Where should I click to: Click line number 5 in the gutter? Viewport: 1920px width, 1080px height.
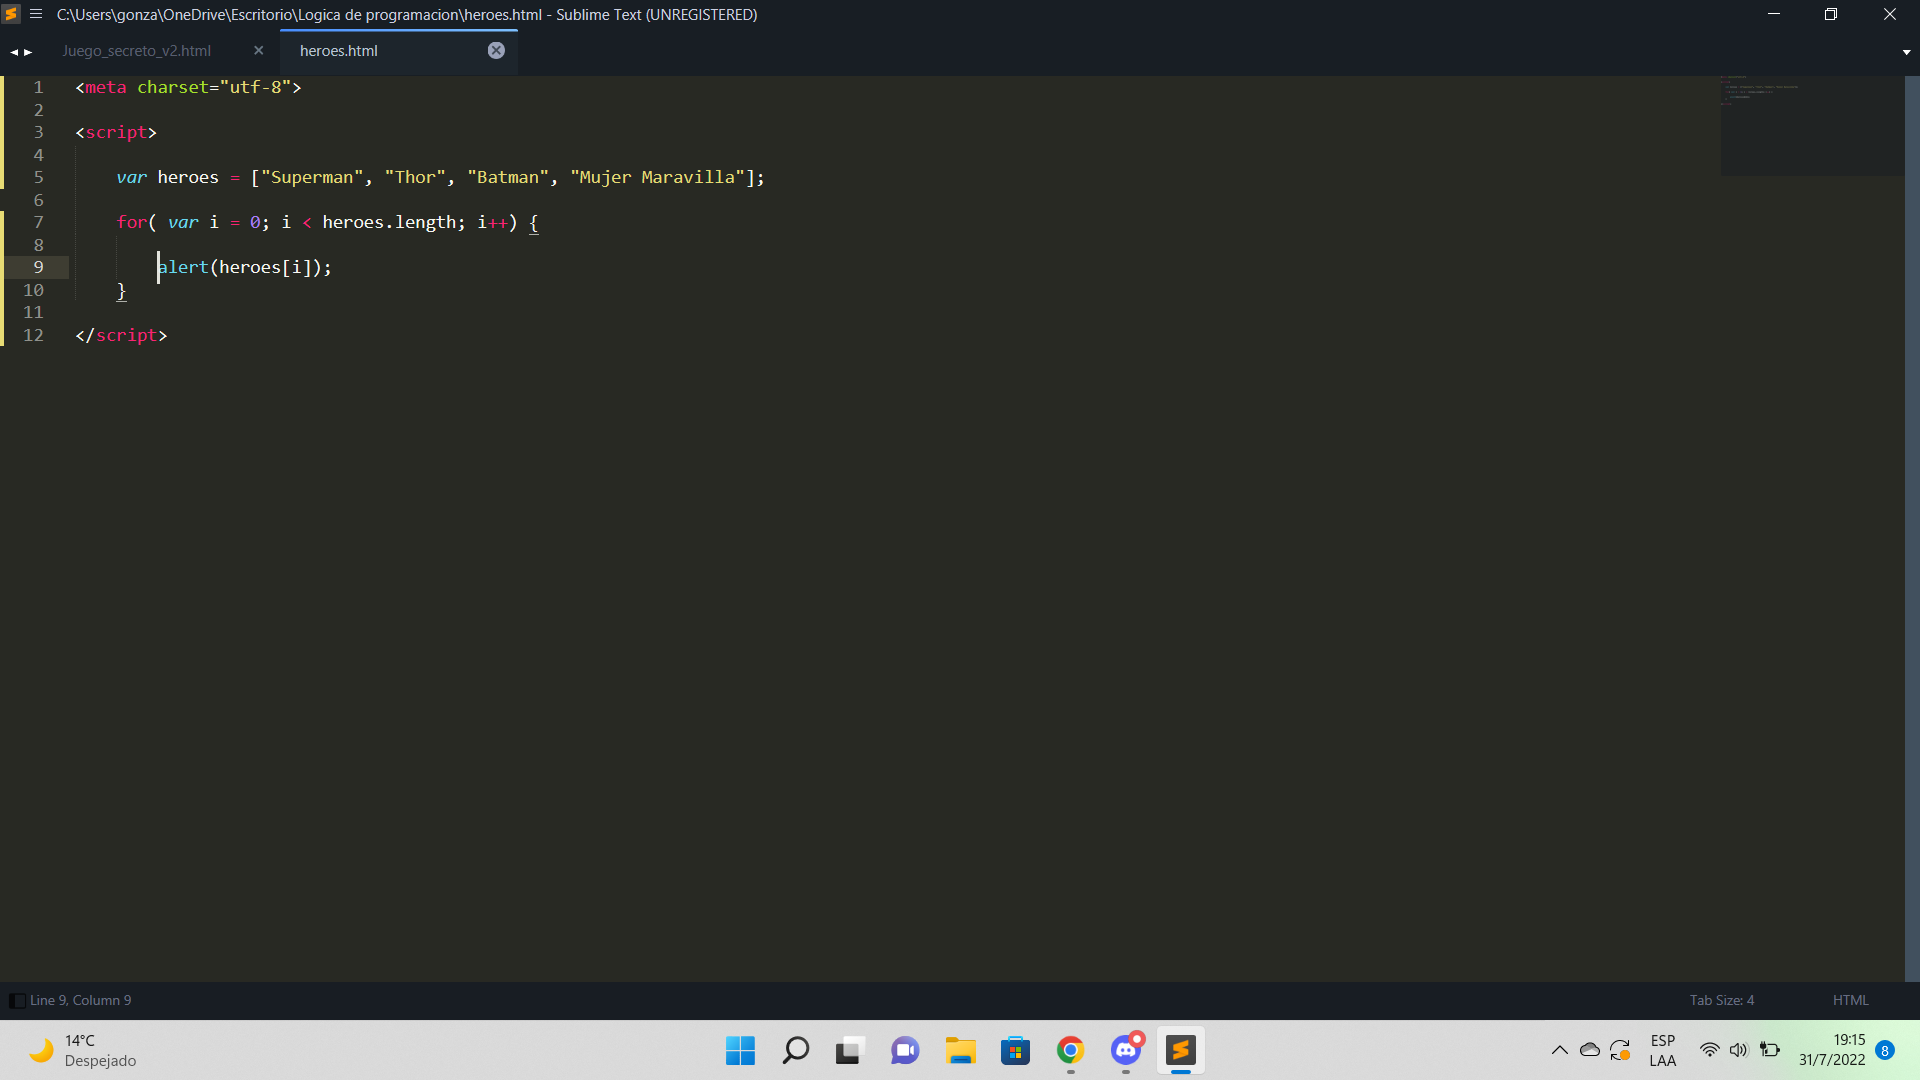coord(39,177)
